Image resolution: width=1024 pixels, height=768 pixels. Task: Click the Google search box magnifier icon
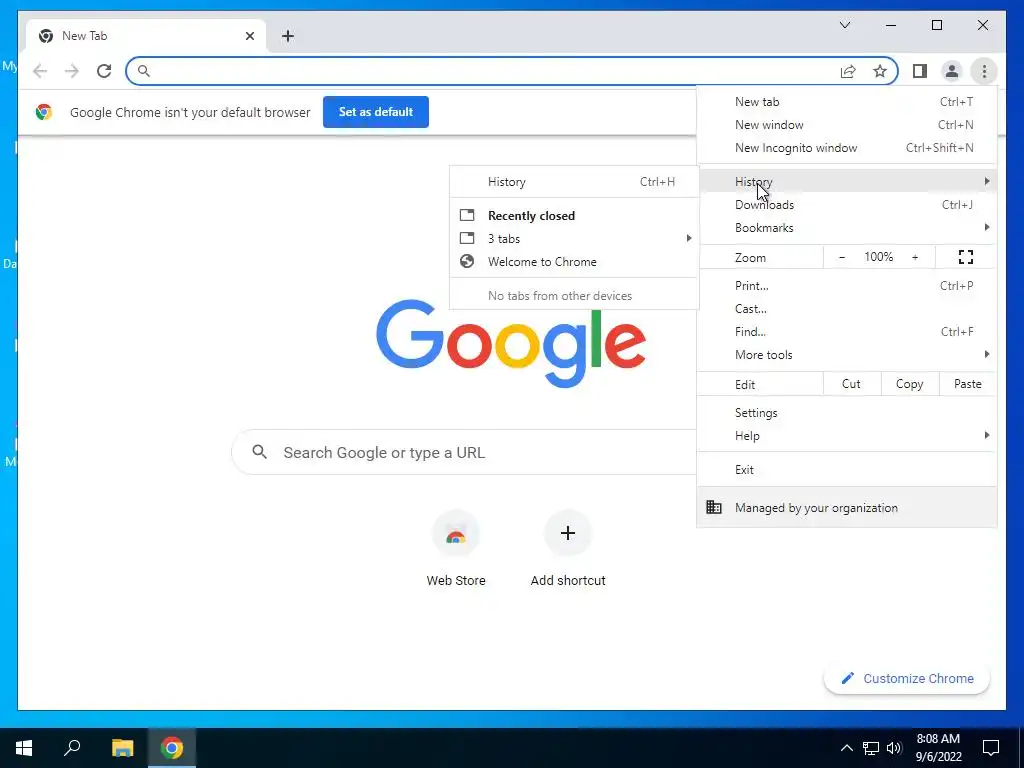(x=259, y=452)
